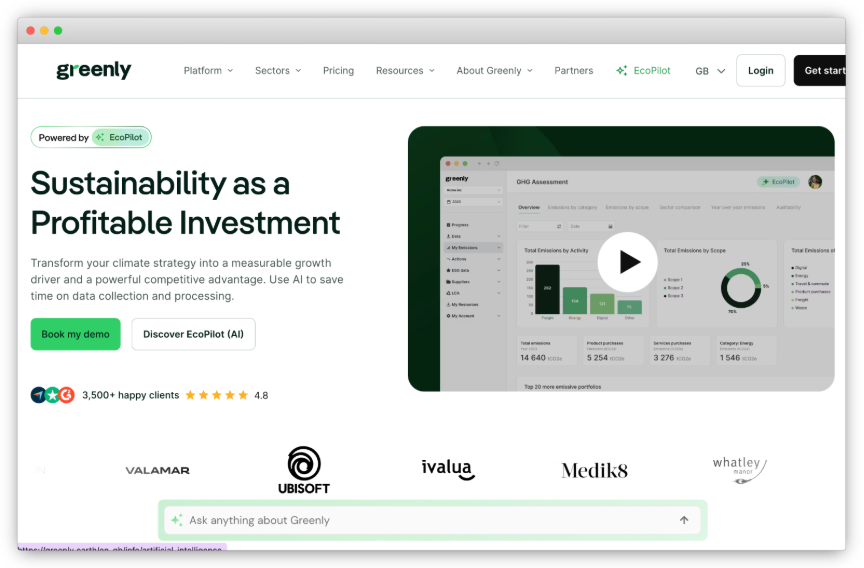Click the EcoPilot badge in the video preview
This screenshot has width=864, height=568.
[779, 182]
